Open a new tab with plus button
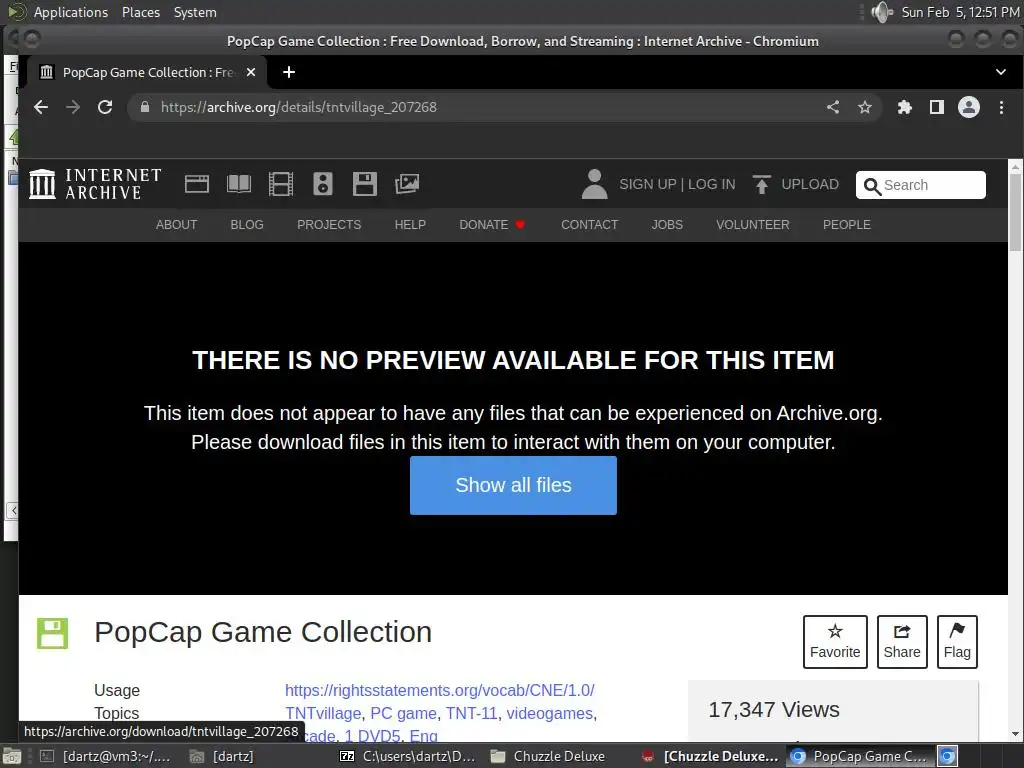Viewport: 1024px width, 768px height. coord(289,72)
